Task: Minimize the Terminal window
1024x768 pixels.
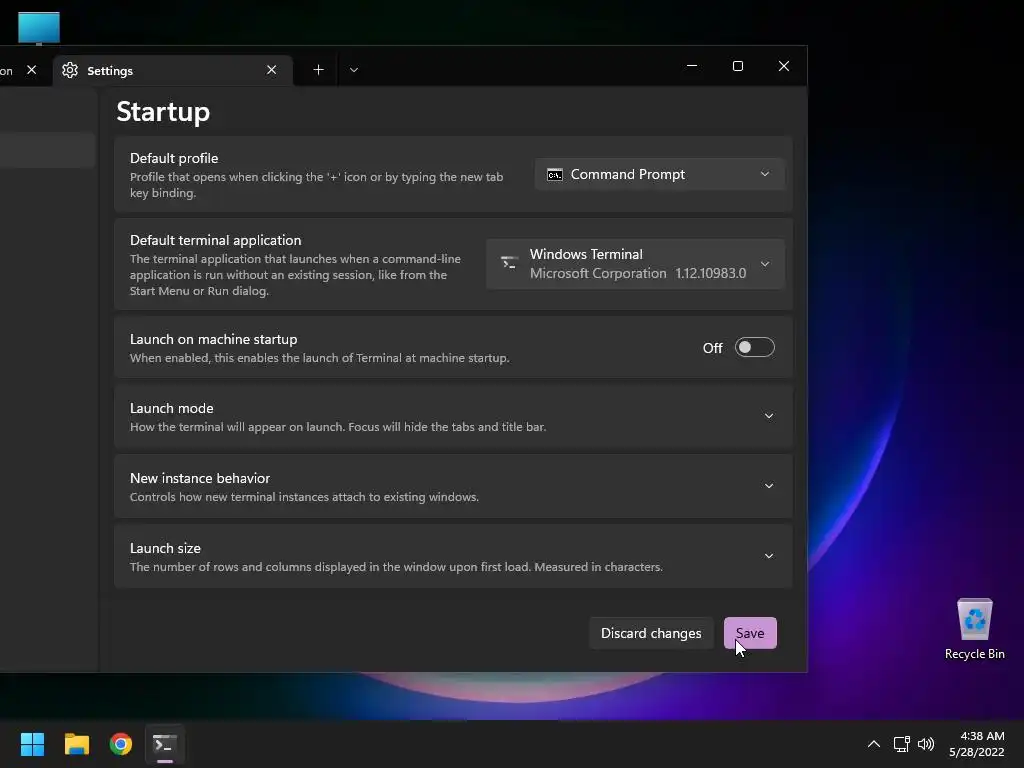Action: pos(692,66)
